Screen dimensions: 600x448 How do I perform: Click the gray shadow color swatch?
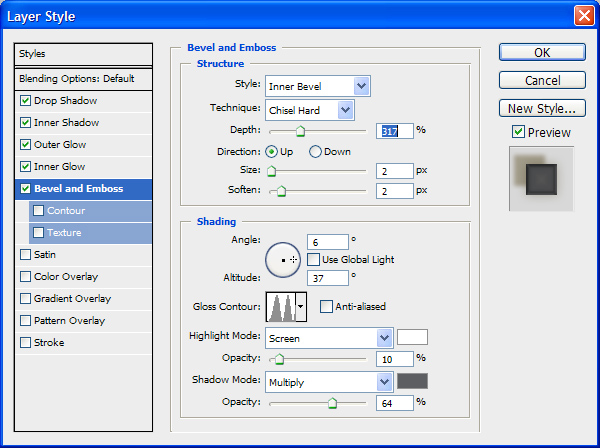(412, 381)
